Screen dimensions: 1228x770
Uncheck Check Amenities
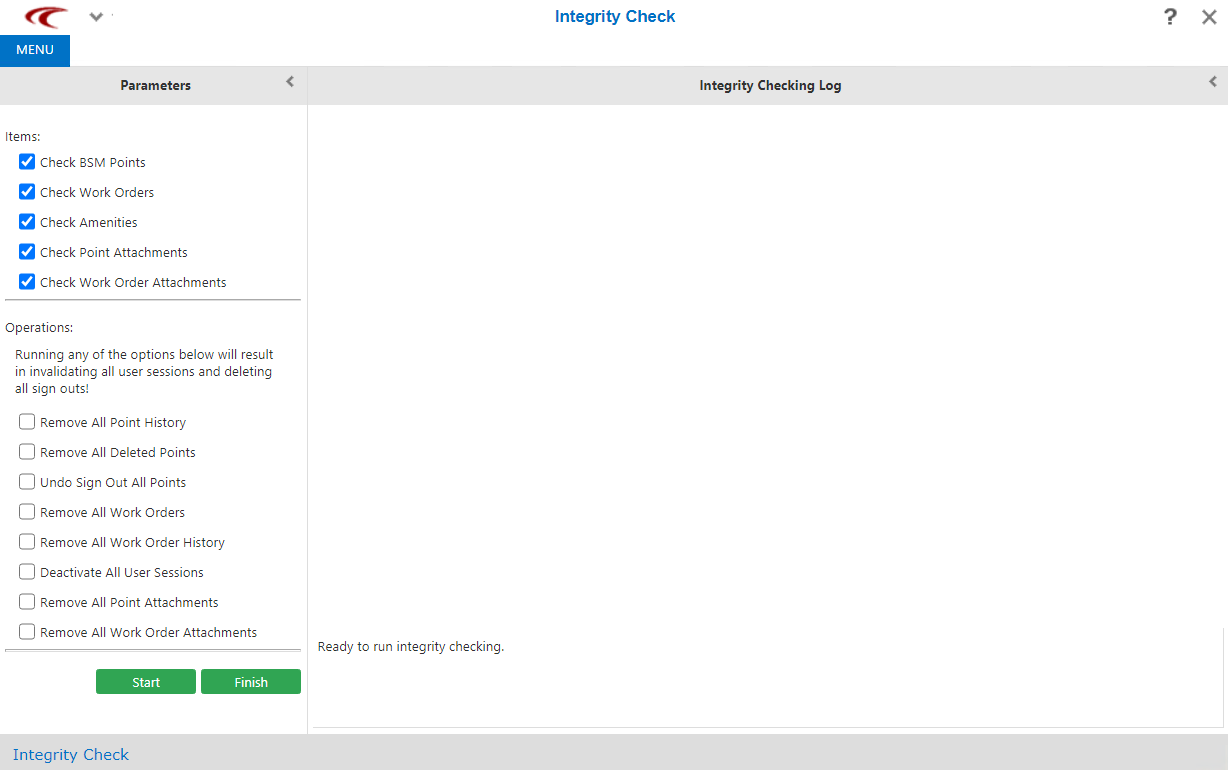coord(26,221)
